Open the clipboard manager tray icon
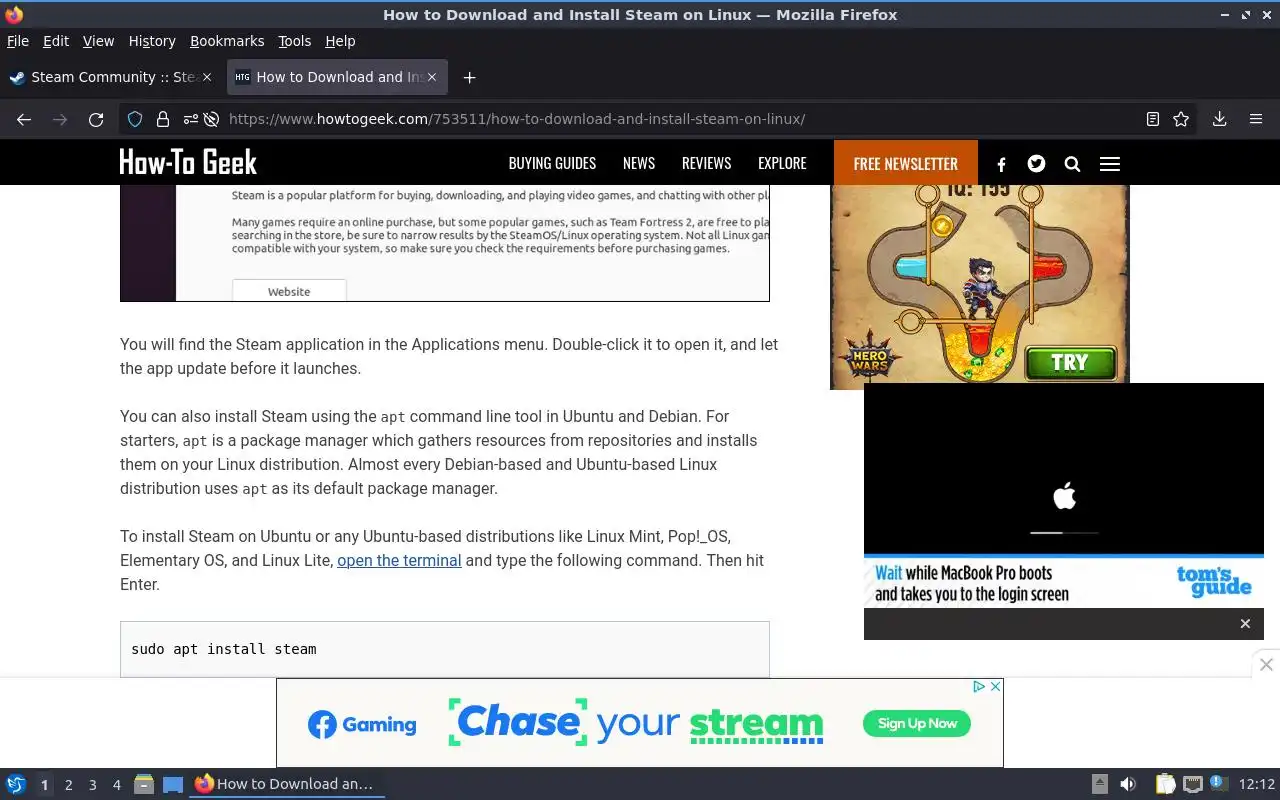 [1165, 784]
